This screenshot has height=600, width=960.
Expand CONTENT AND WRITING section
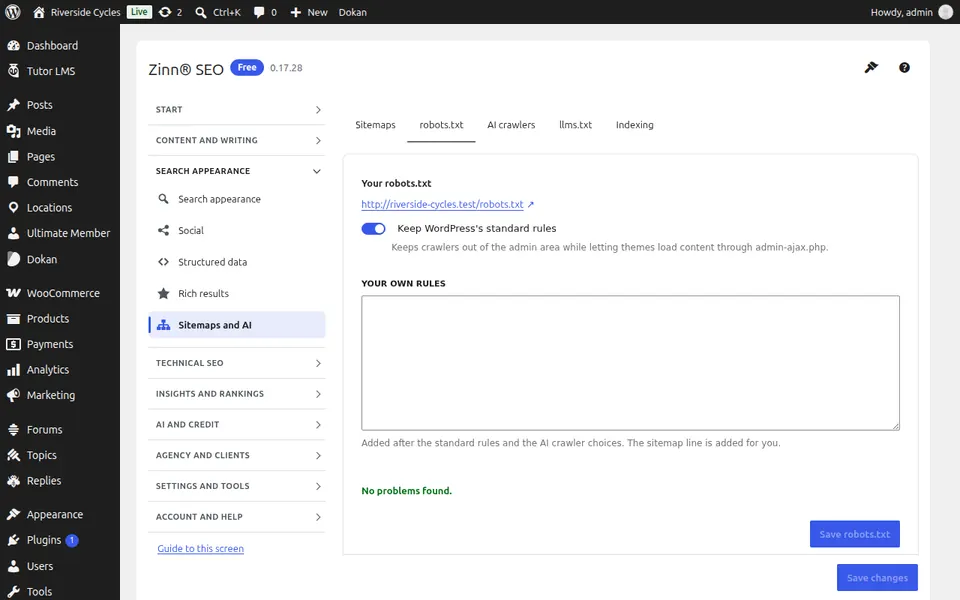(x=237, y=140)
